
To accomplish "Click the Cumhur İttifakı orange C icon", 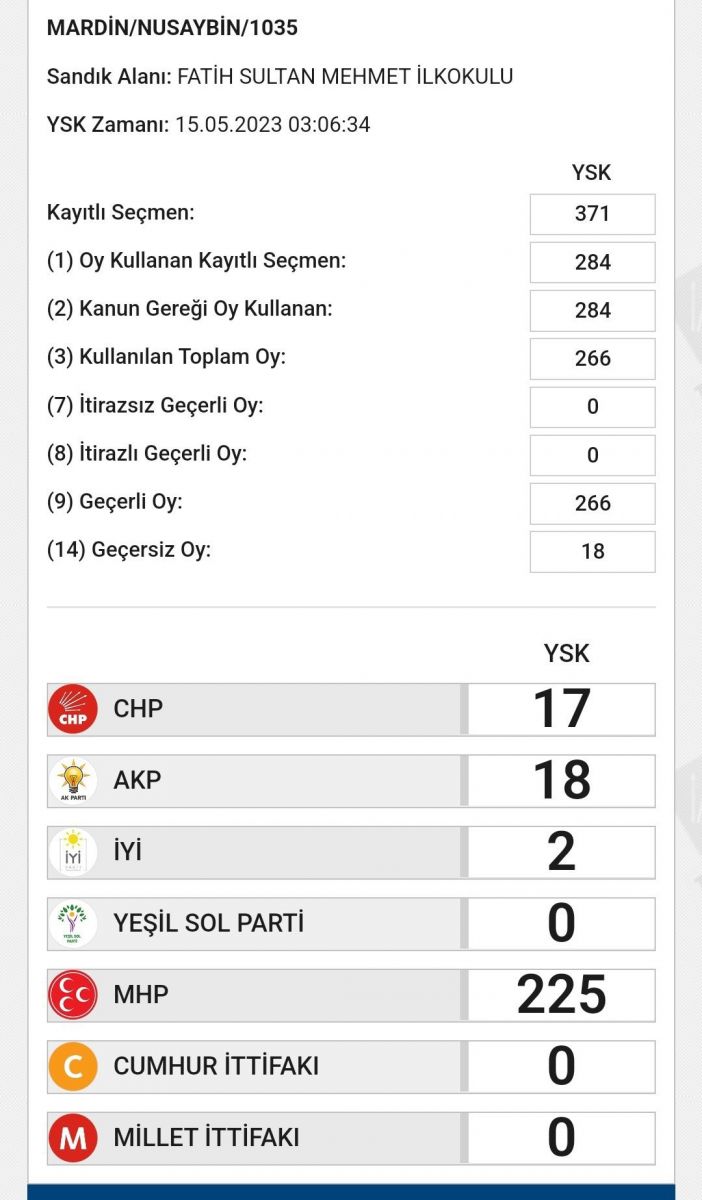I will [73, 1066].
